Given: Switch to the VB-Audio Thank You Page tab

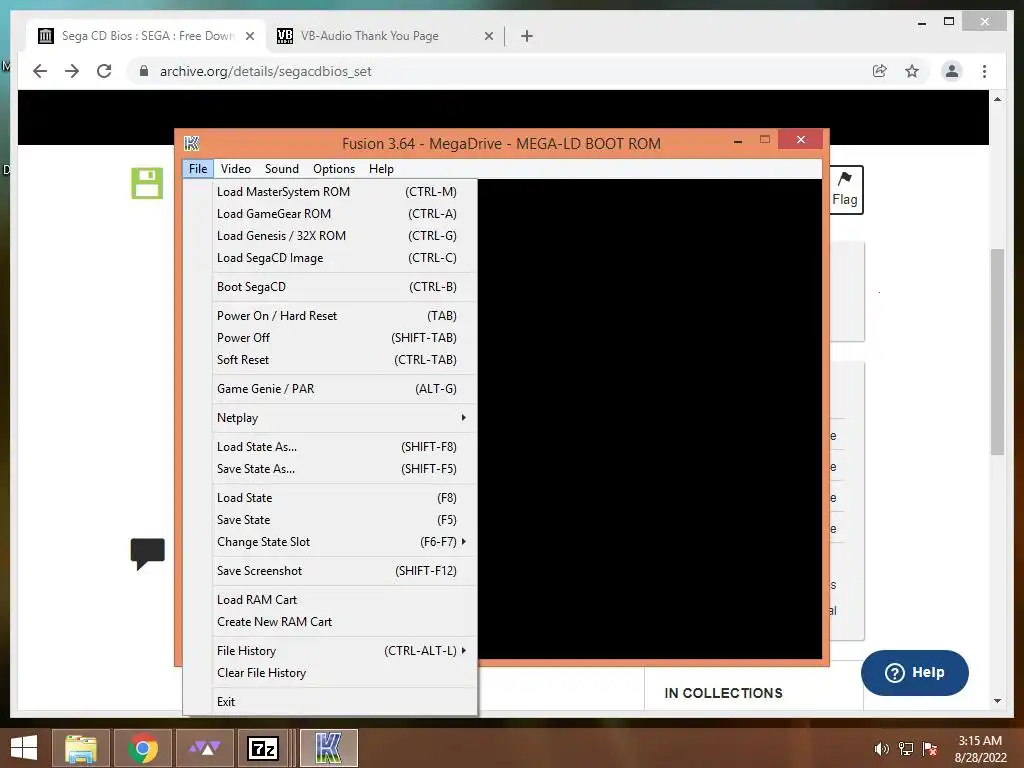Looking at the screenshot, I should pos(385,36).
